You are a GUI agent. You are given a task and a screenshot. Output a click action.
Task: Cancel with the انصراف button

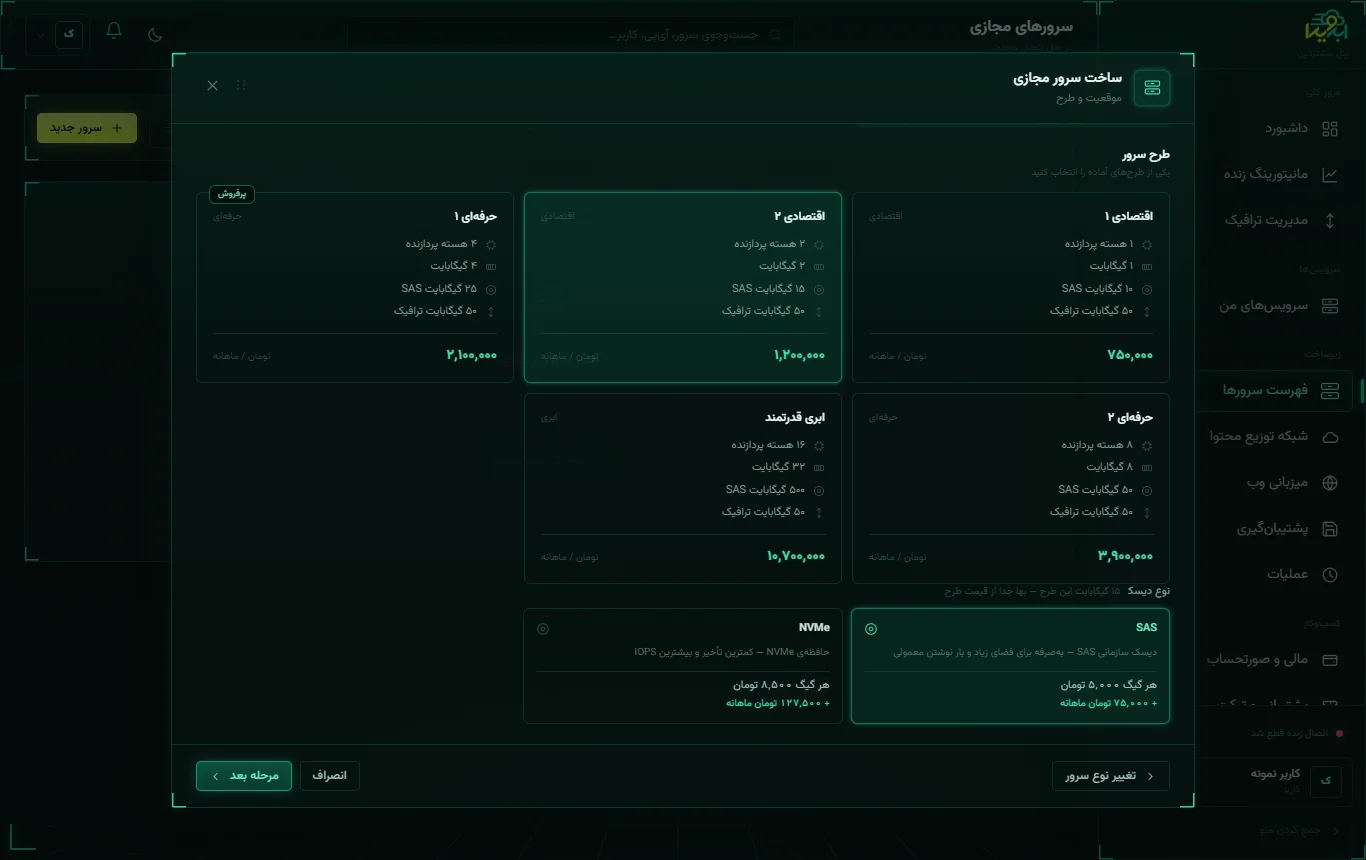[x=330, y=776]
